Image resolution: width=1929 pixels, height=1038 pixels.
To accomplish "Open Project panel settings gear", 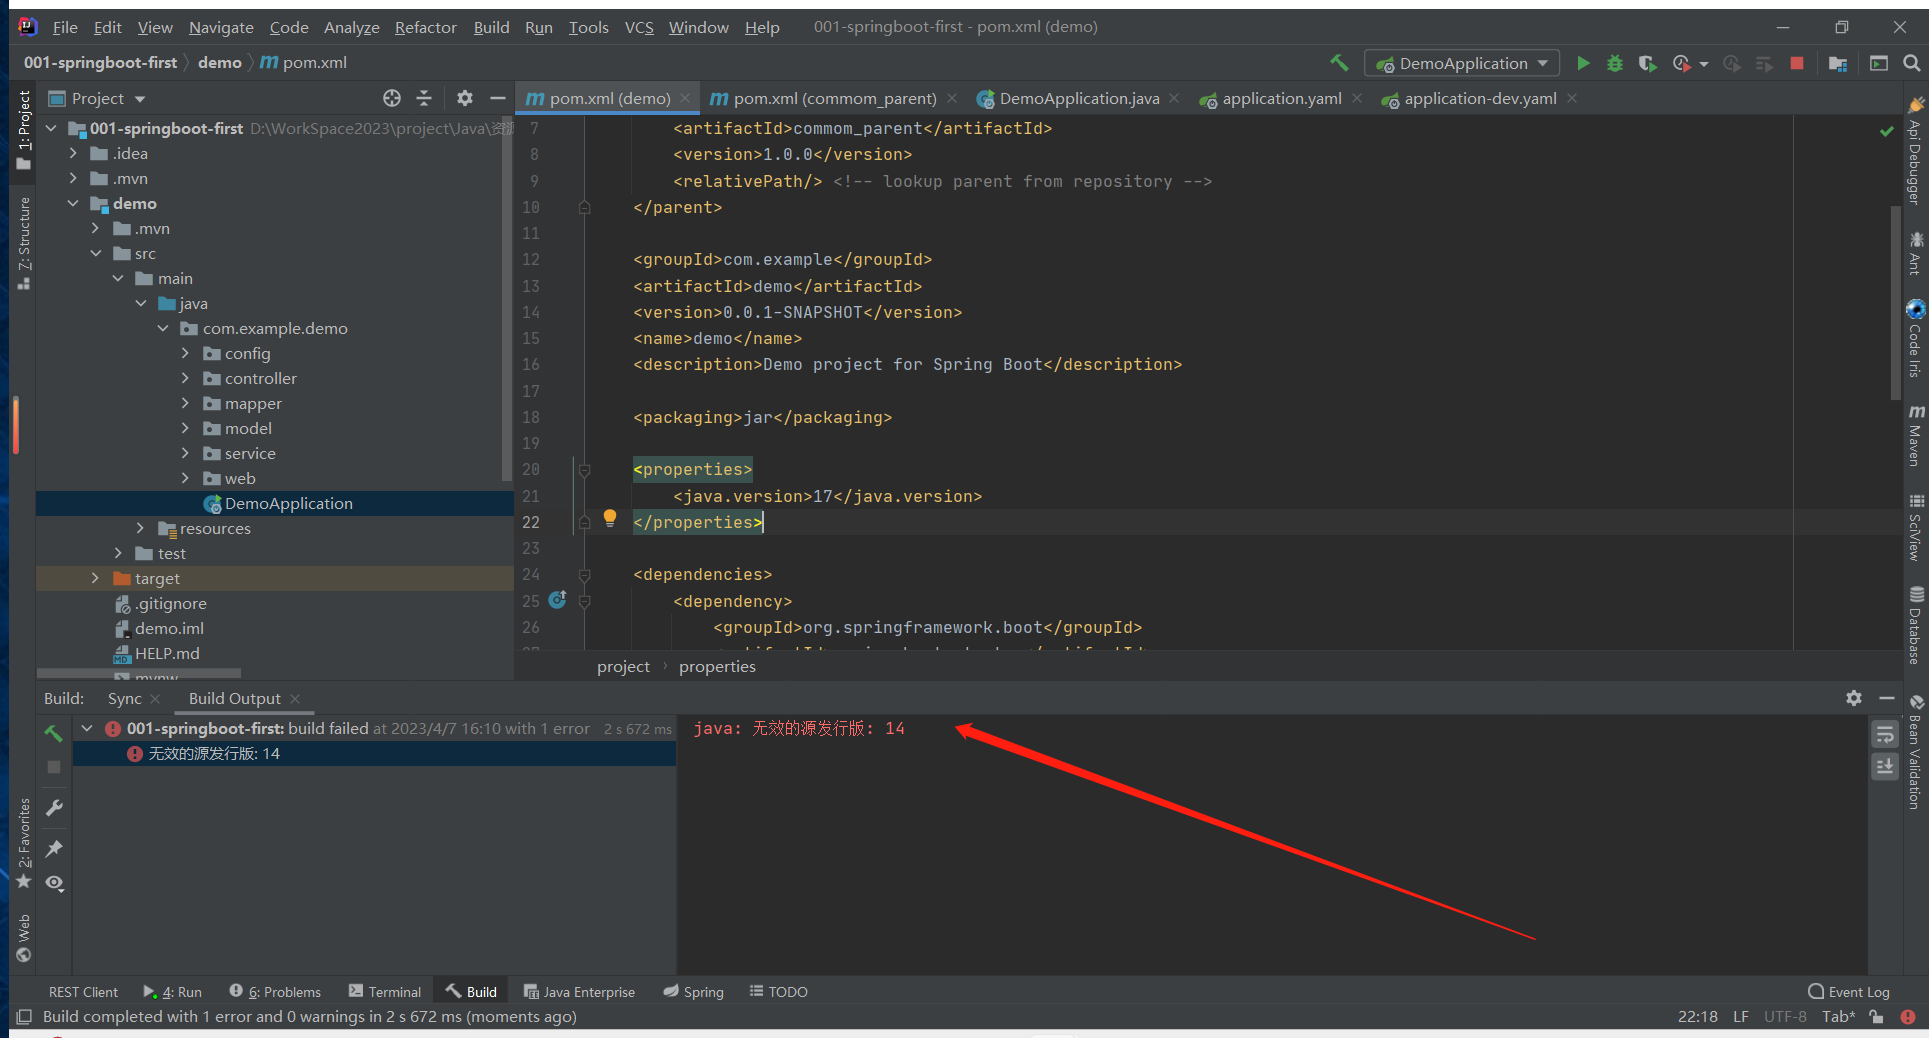I will [465, 98].
